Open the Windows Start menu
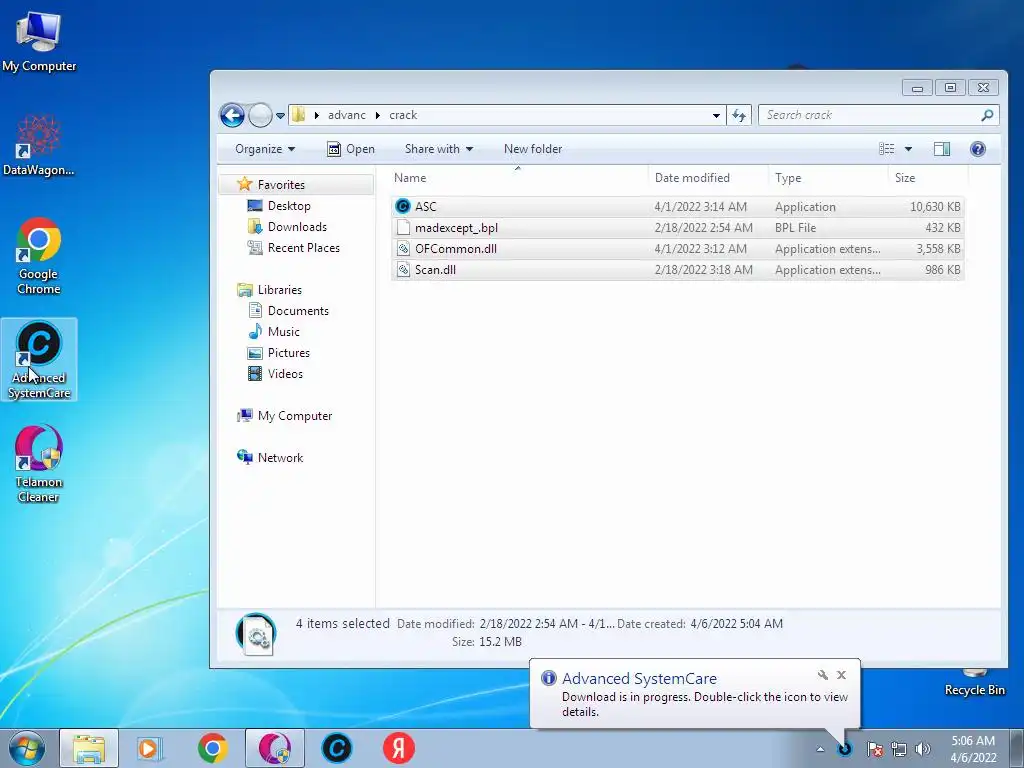The image size is (1024, 768). click(x=27, y=748)
